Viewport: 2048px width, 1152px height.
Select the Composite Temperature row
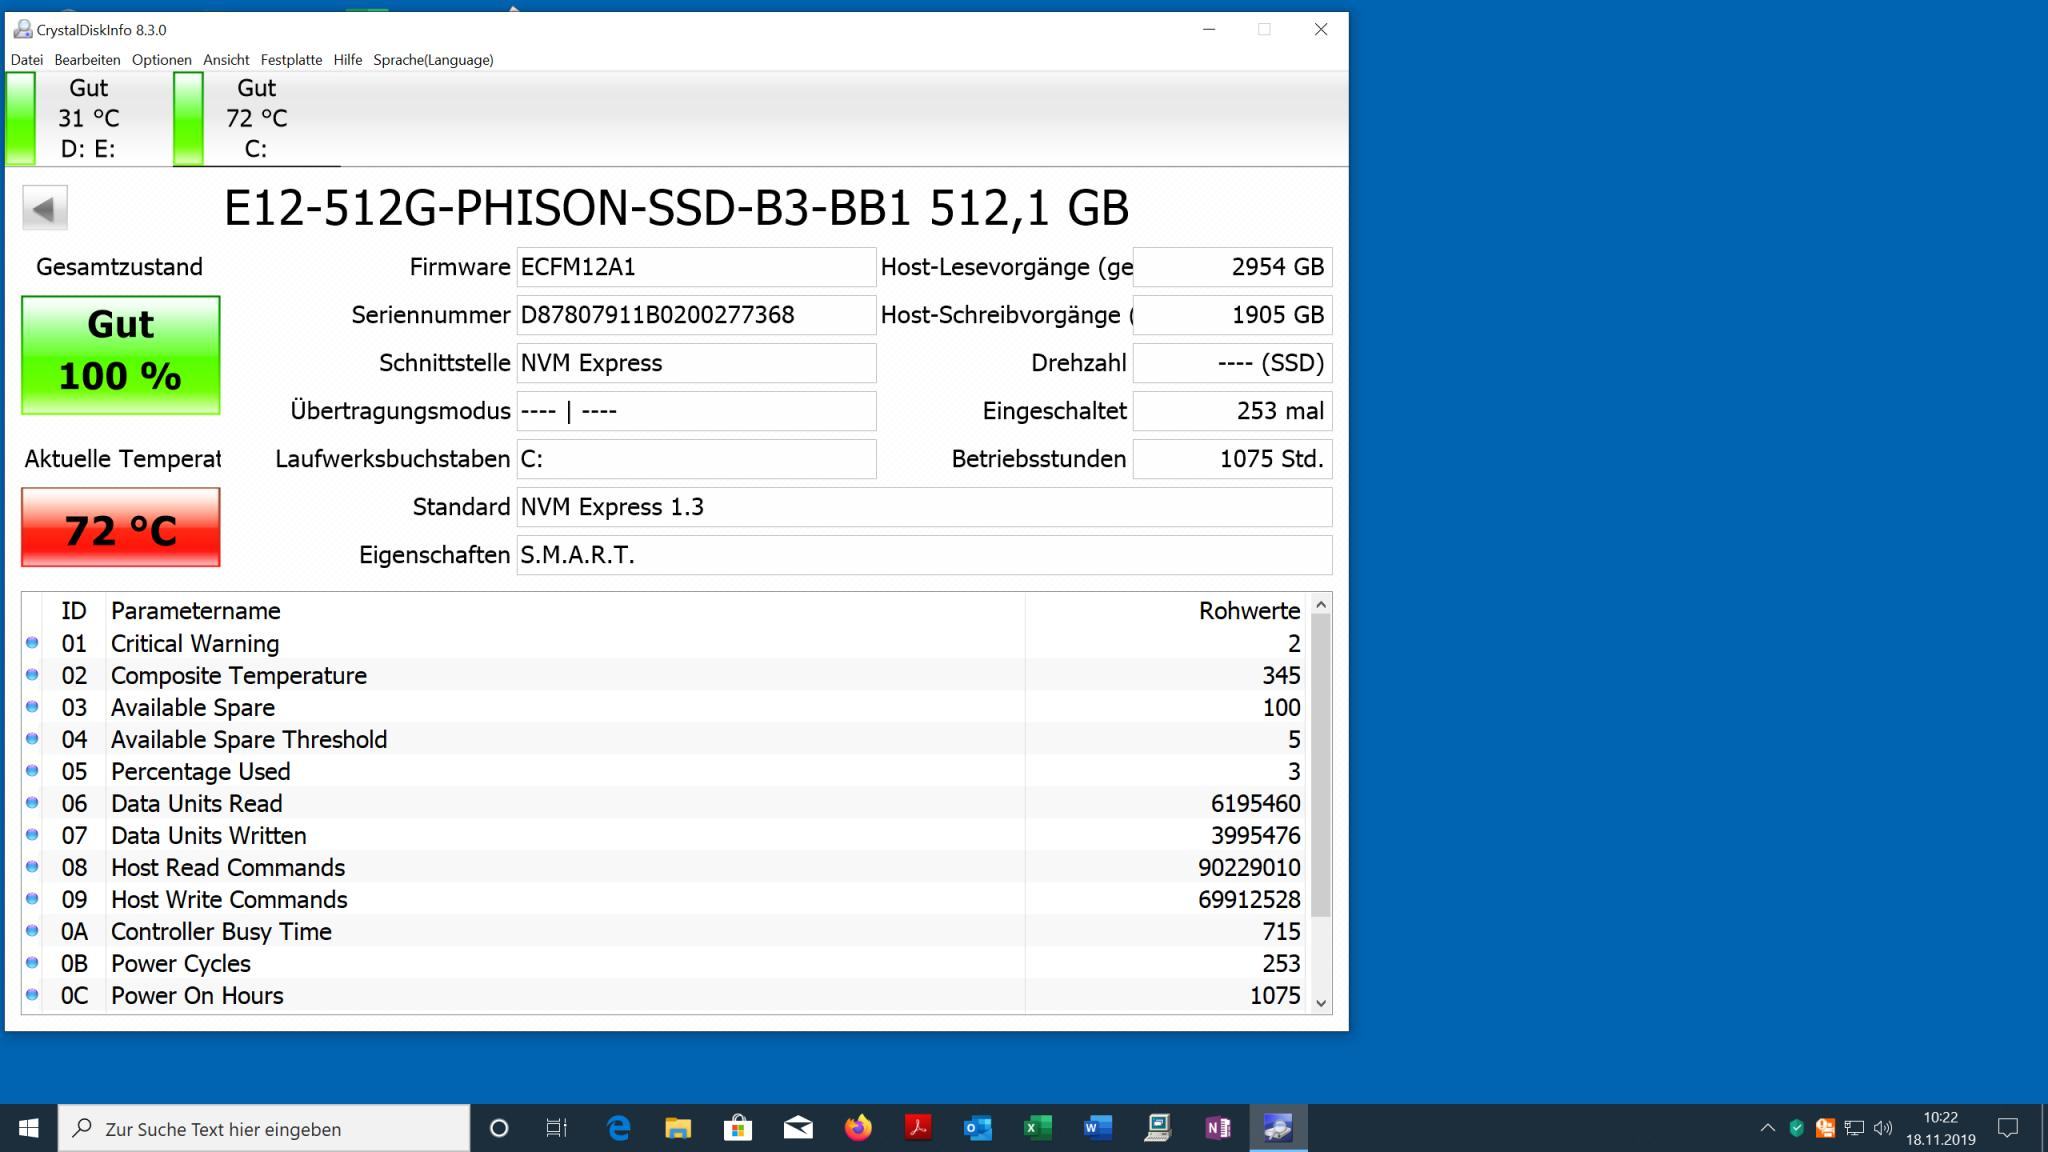point(665,675)
